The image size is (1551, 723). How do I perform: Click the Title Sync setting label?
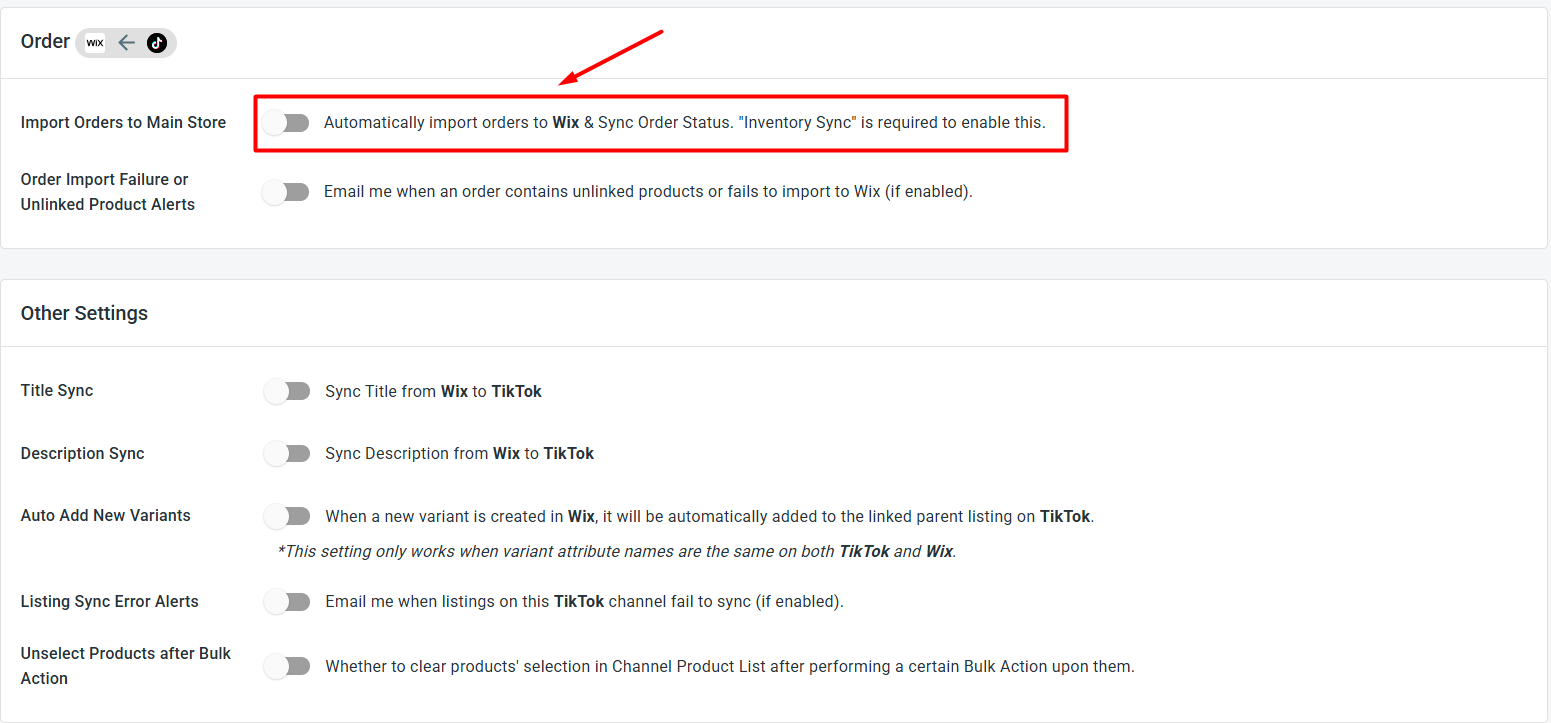point(57,391)
